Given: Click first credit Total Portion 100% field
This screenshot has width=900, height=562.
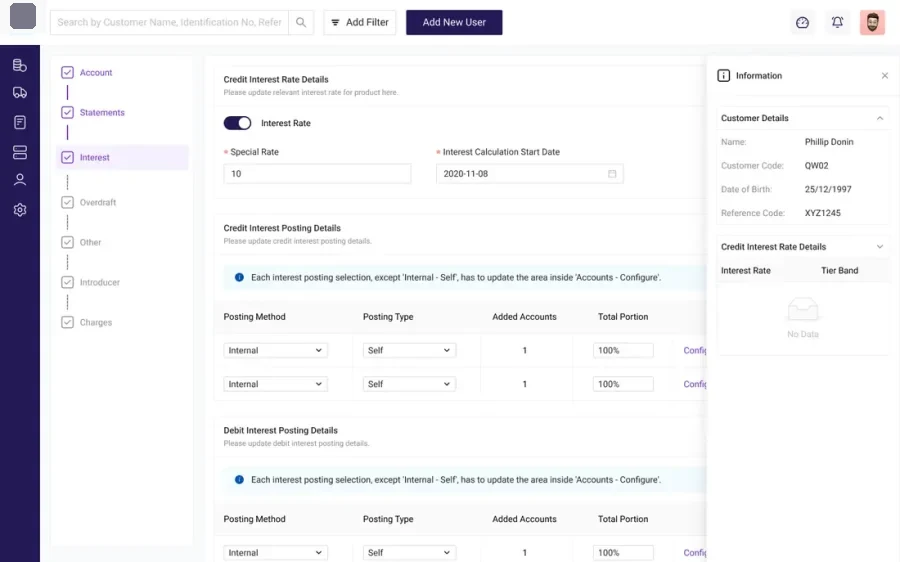Looking at the screenshot, I should click(623, 350).
